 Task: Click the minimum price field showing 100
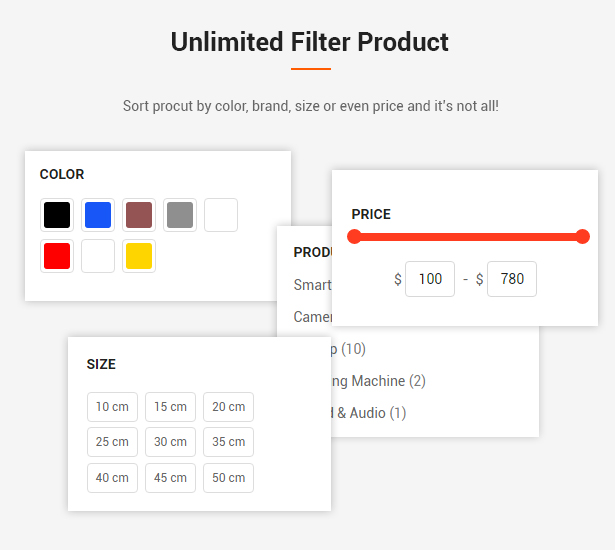[430, 279]
